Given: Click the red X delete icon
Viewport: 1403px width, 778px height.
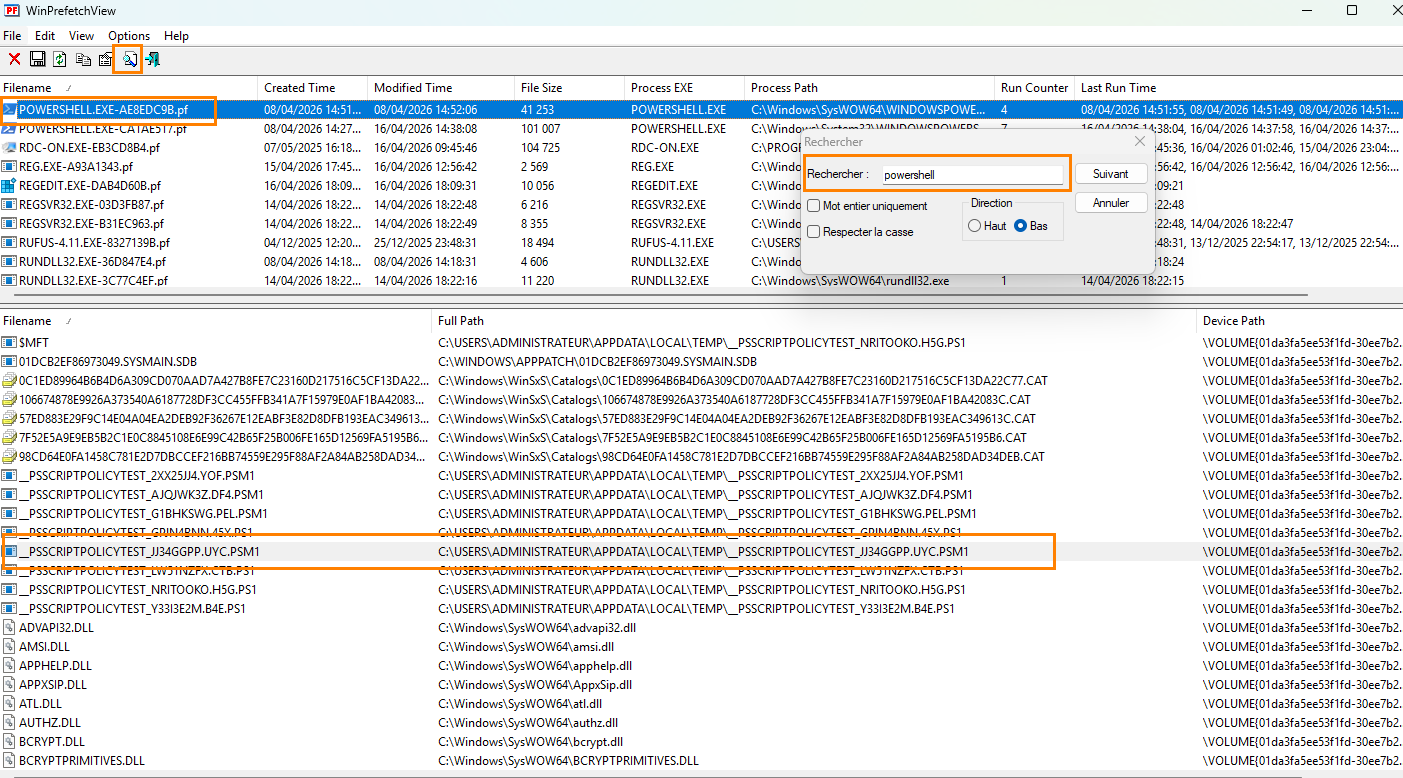Looking at the screenshot, I should tap(14, 60).
